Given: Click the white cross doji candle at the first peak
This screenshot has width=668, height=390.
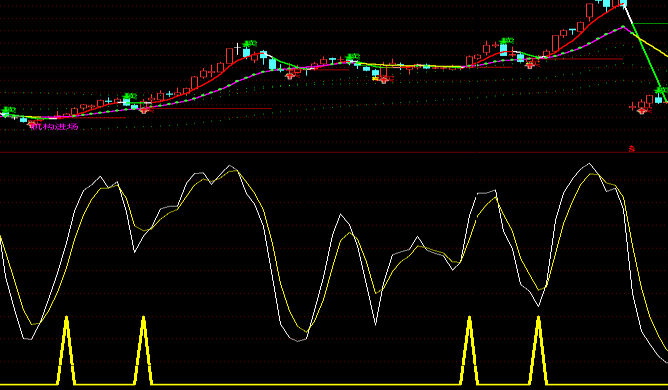Looking at the screenshot, I should tap(238, 49).
